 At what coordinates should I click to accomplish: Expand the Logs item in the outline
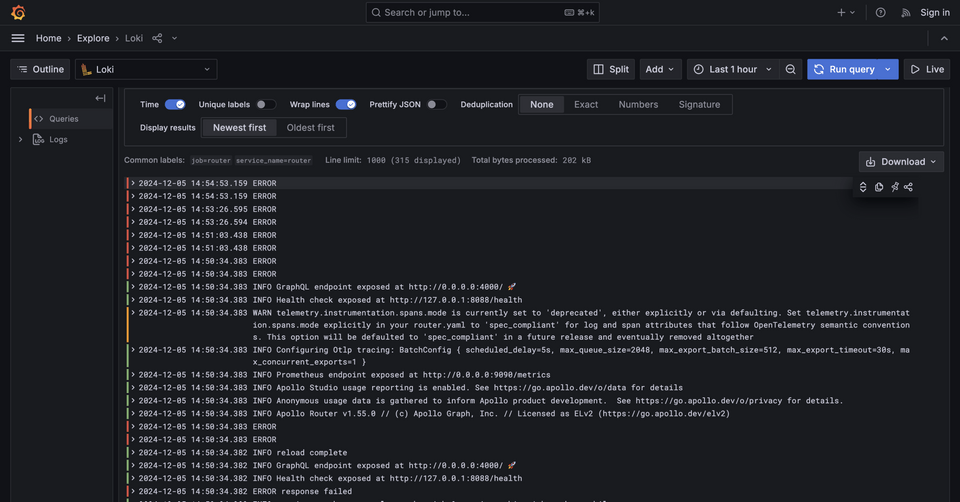[x=20, y=140]
